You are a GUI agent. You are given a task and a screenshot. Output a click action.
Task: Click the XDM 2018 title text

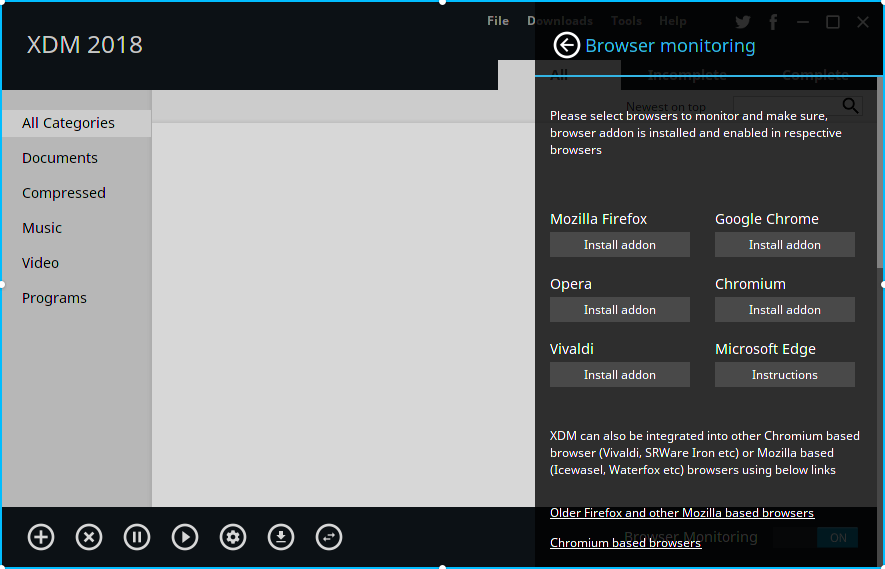click(85, 45)
